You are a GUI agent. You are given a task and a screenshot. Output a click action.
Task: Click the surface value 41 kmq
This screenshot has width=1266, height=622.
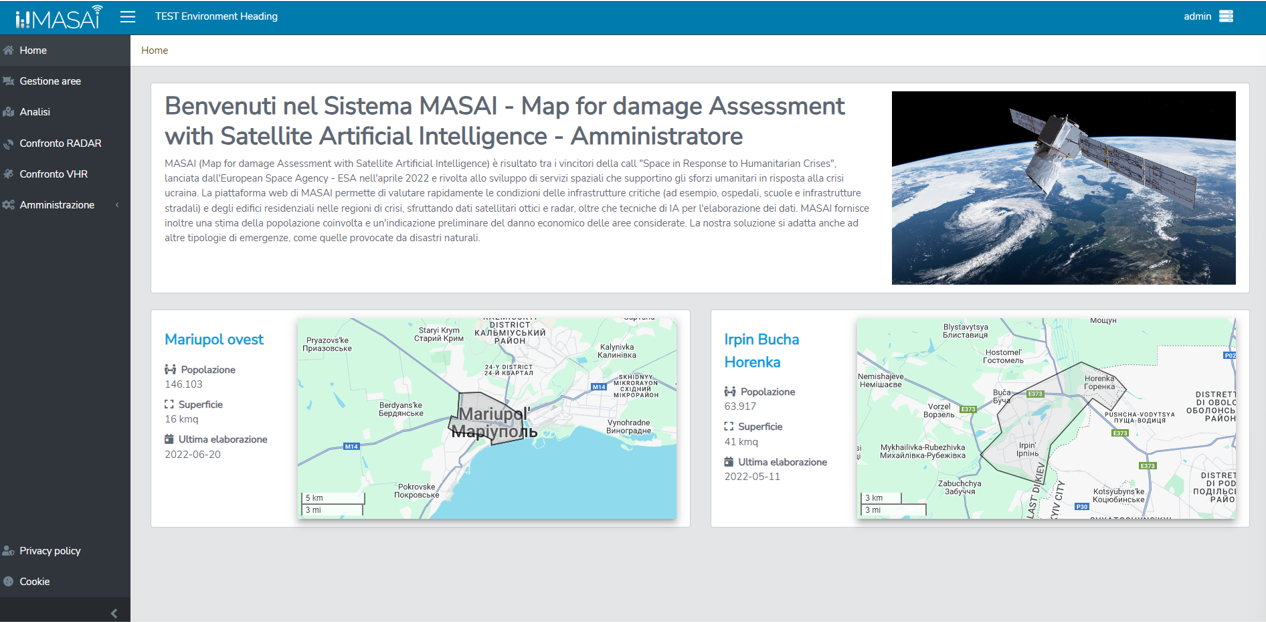pos(741,442)
